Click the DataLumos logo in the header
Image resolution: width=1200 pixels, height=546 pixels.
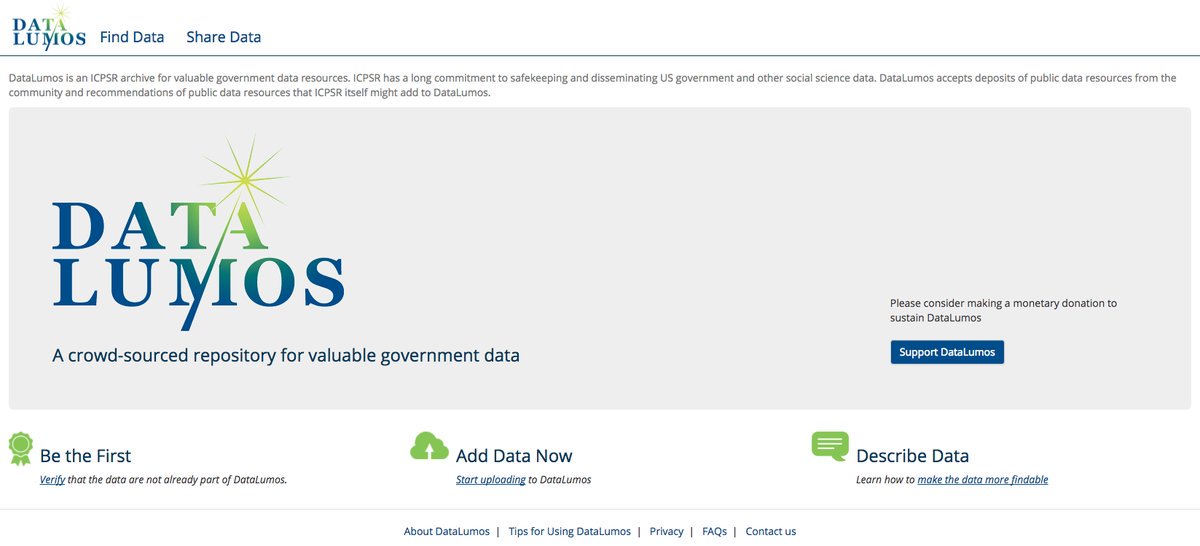point(48,27)
